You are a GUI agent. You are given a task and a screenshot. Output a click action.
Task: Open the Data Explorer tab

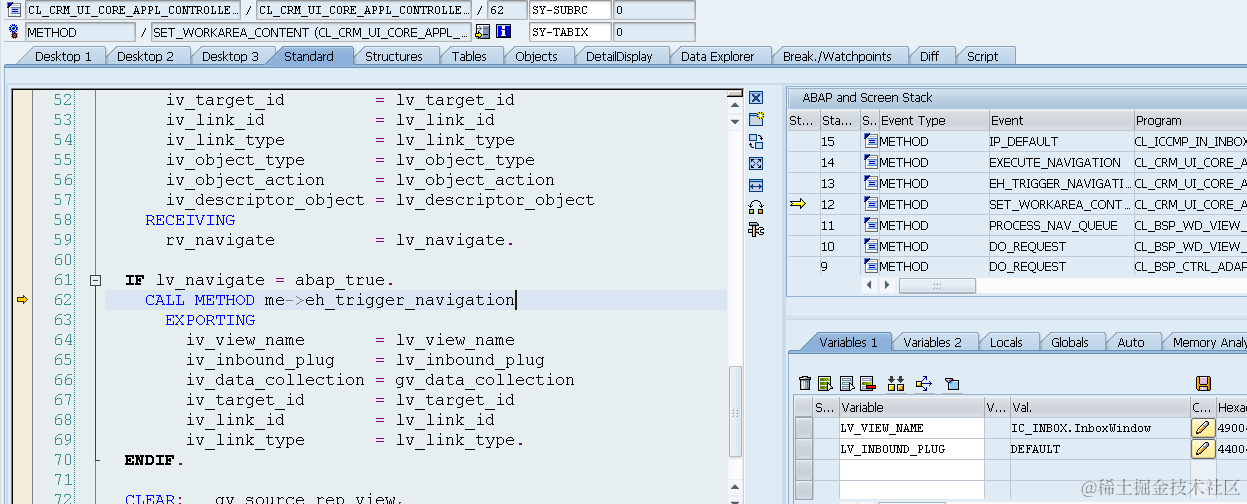[717, 56]
